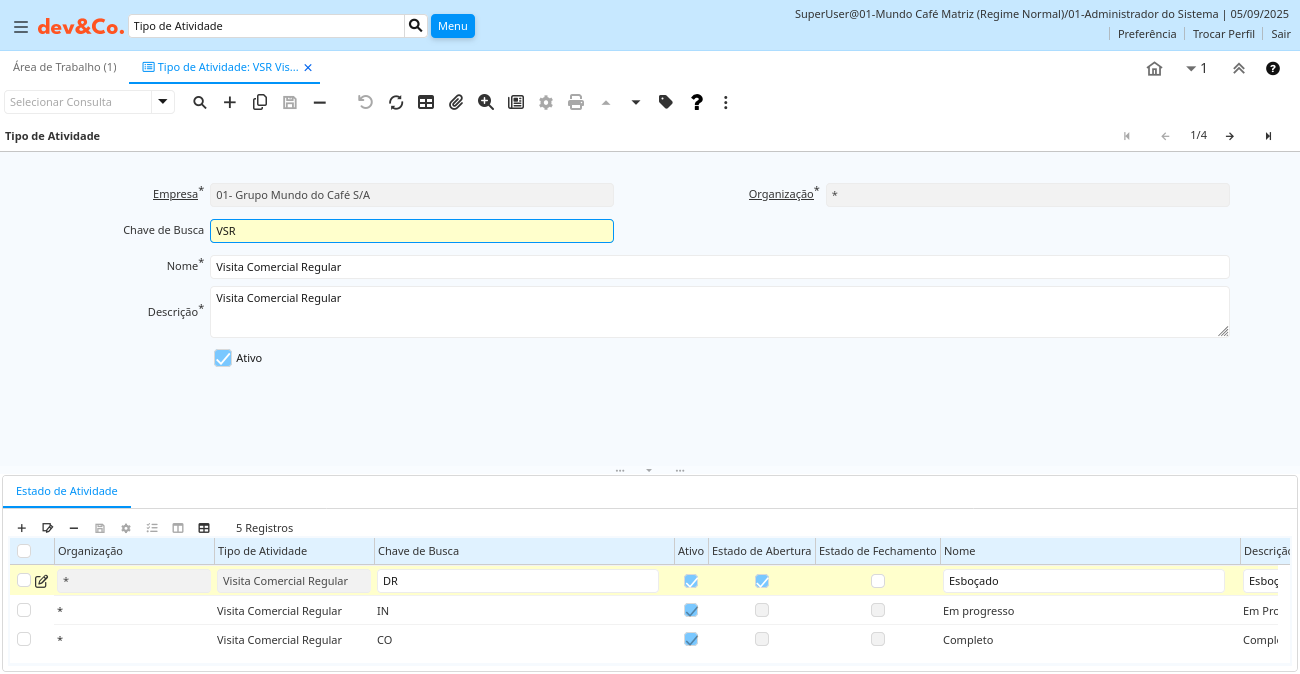Open the hamburger menu next to logo
Image resolution: width=1300 pixels, height=674 pixels.
coord(21,27)
